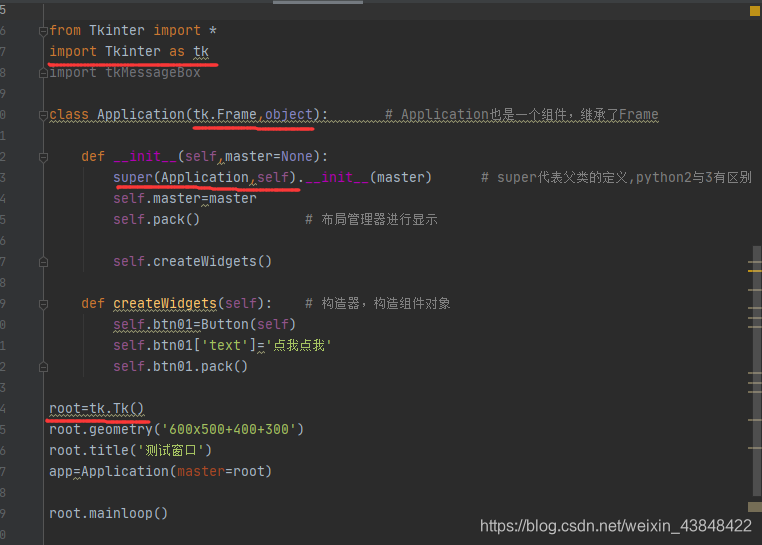Collapse the 'def __init__' method fold marker
The image size is (762, 545).
tap(43, 157)
